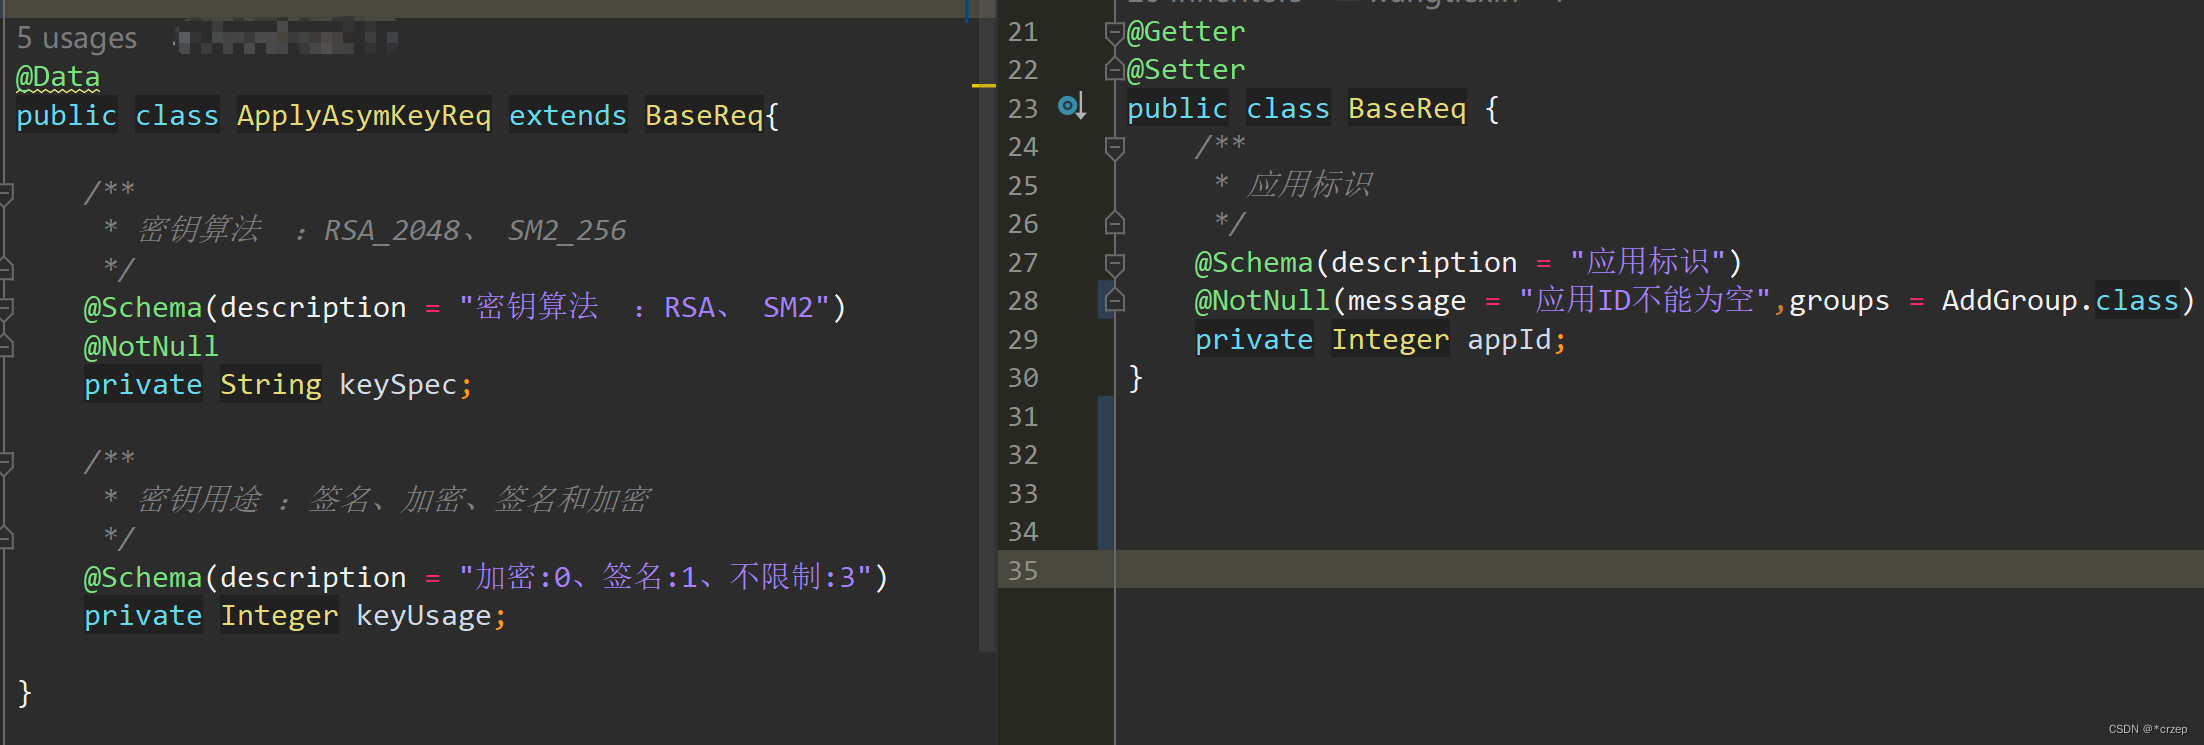Click the highlighted current line number 35
Viewport: 2204px width, 745px height.
tap(1023, 571)
